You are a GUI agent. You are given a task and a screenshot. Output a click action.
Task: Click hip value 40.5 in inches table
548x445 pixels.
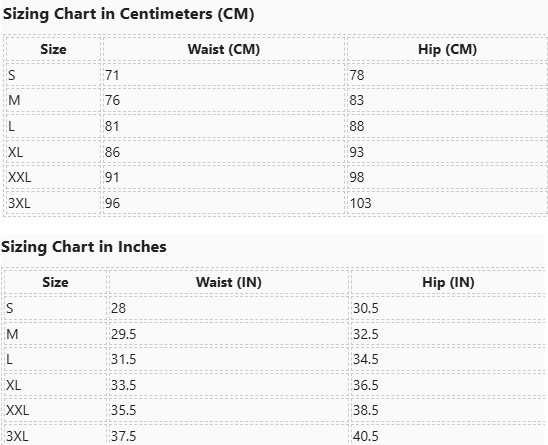366,436
